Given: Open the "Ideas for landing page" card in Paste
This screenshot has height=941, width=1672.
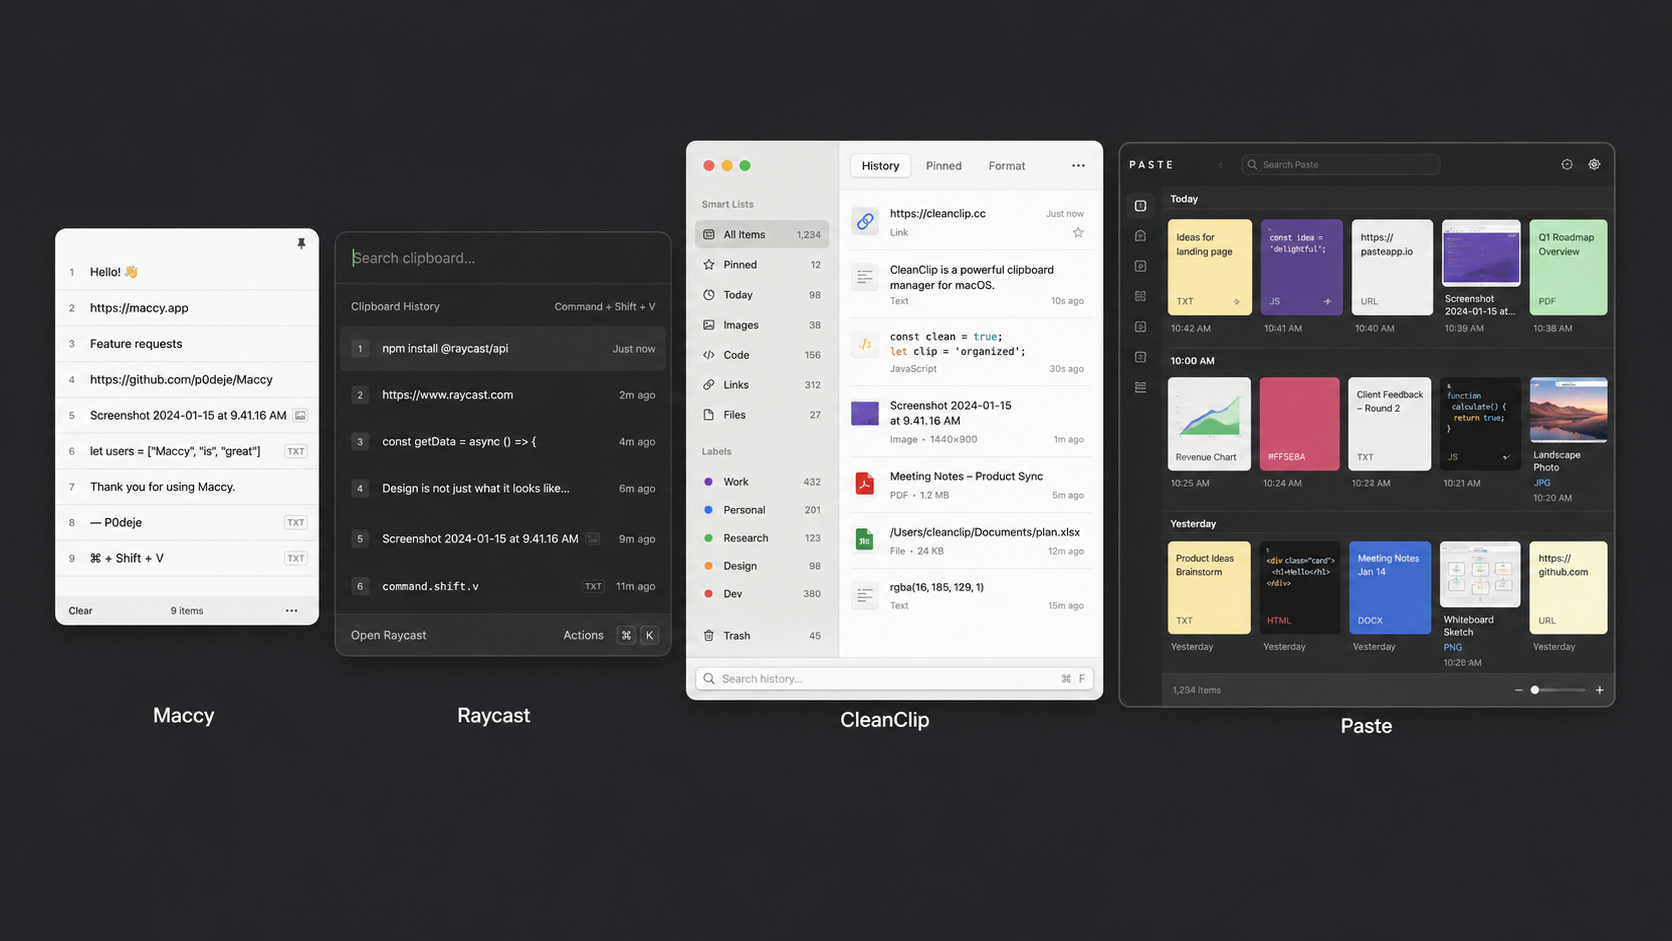Looking at the screenshot, I should (x=1210, y=267).
